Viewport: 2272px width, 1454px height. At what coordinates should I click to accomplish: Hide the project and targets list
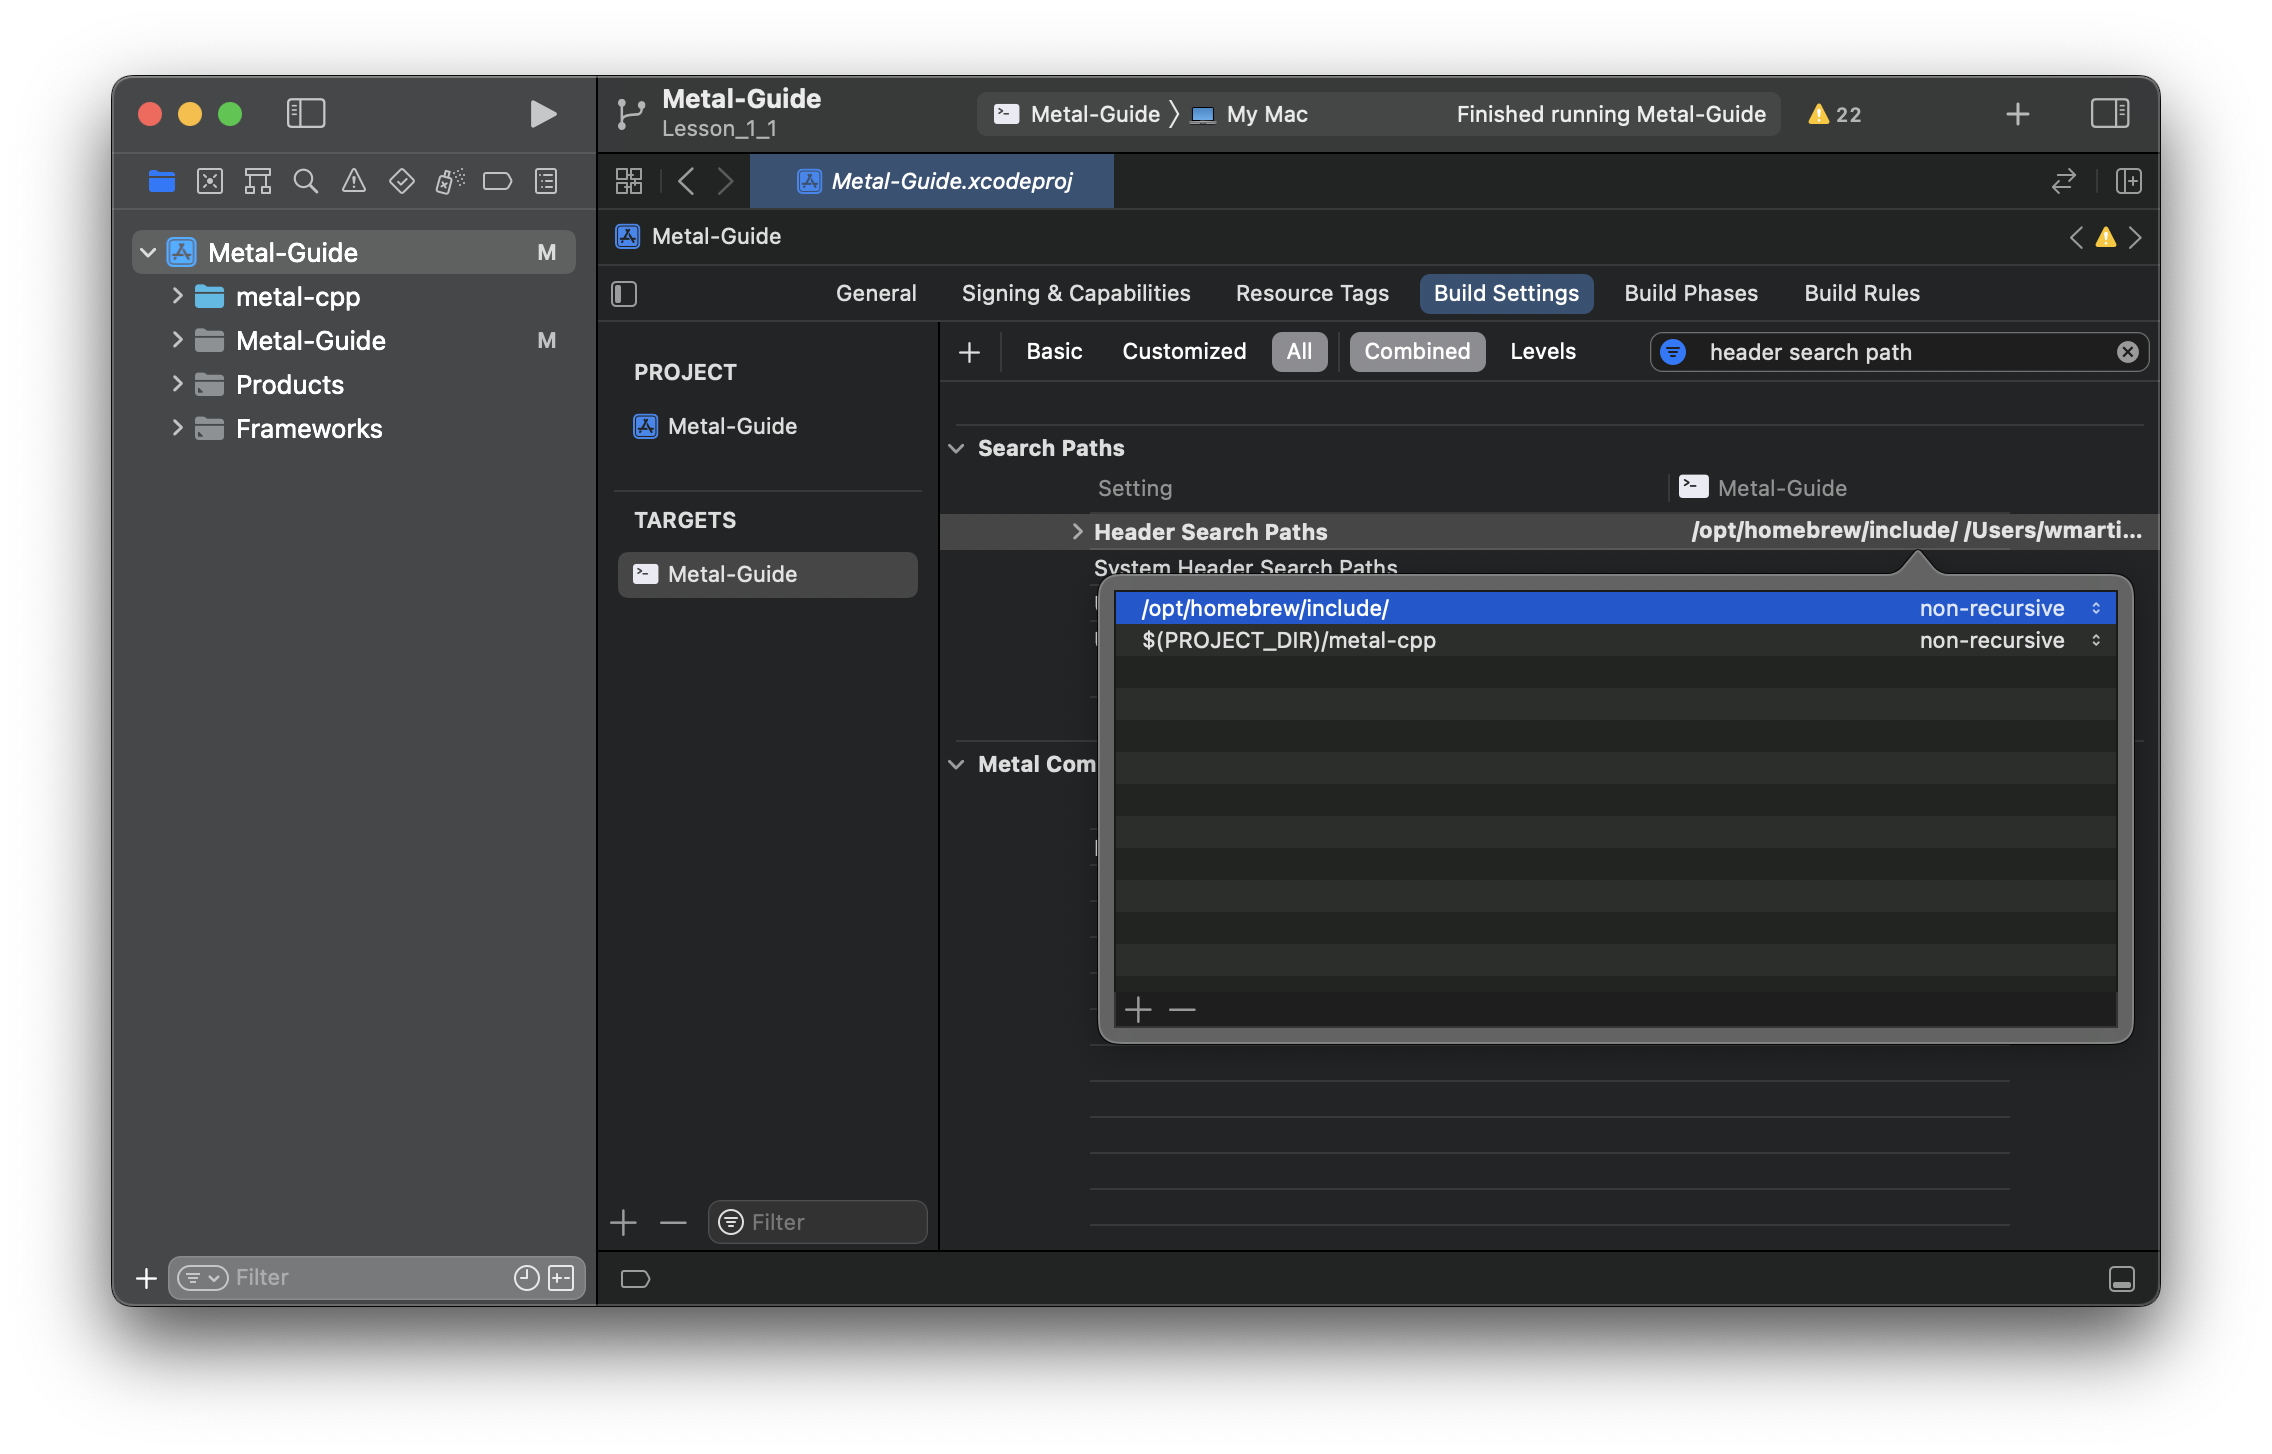pos(624,294)
